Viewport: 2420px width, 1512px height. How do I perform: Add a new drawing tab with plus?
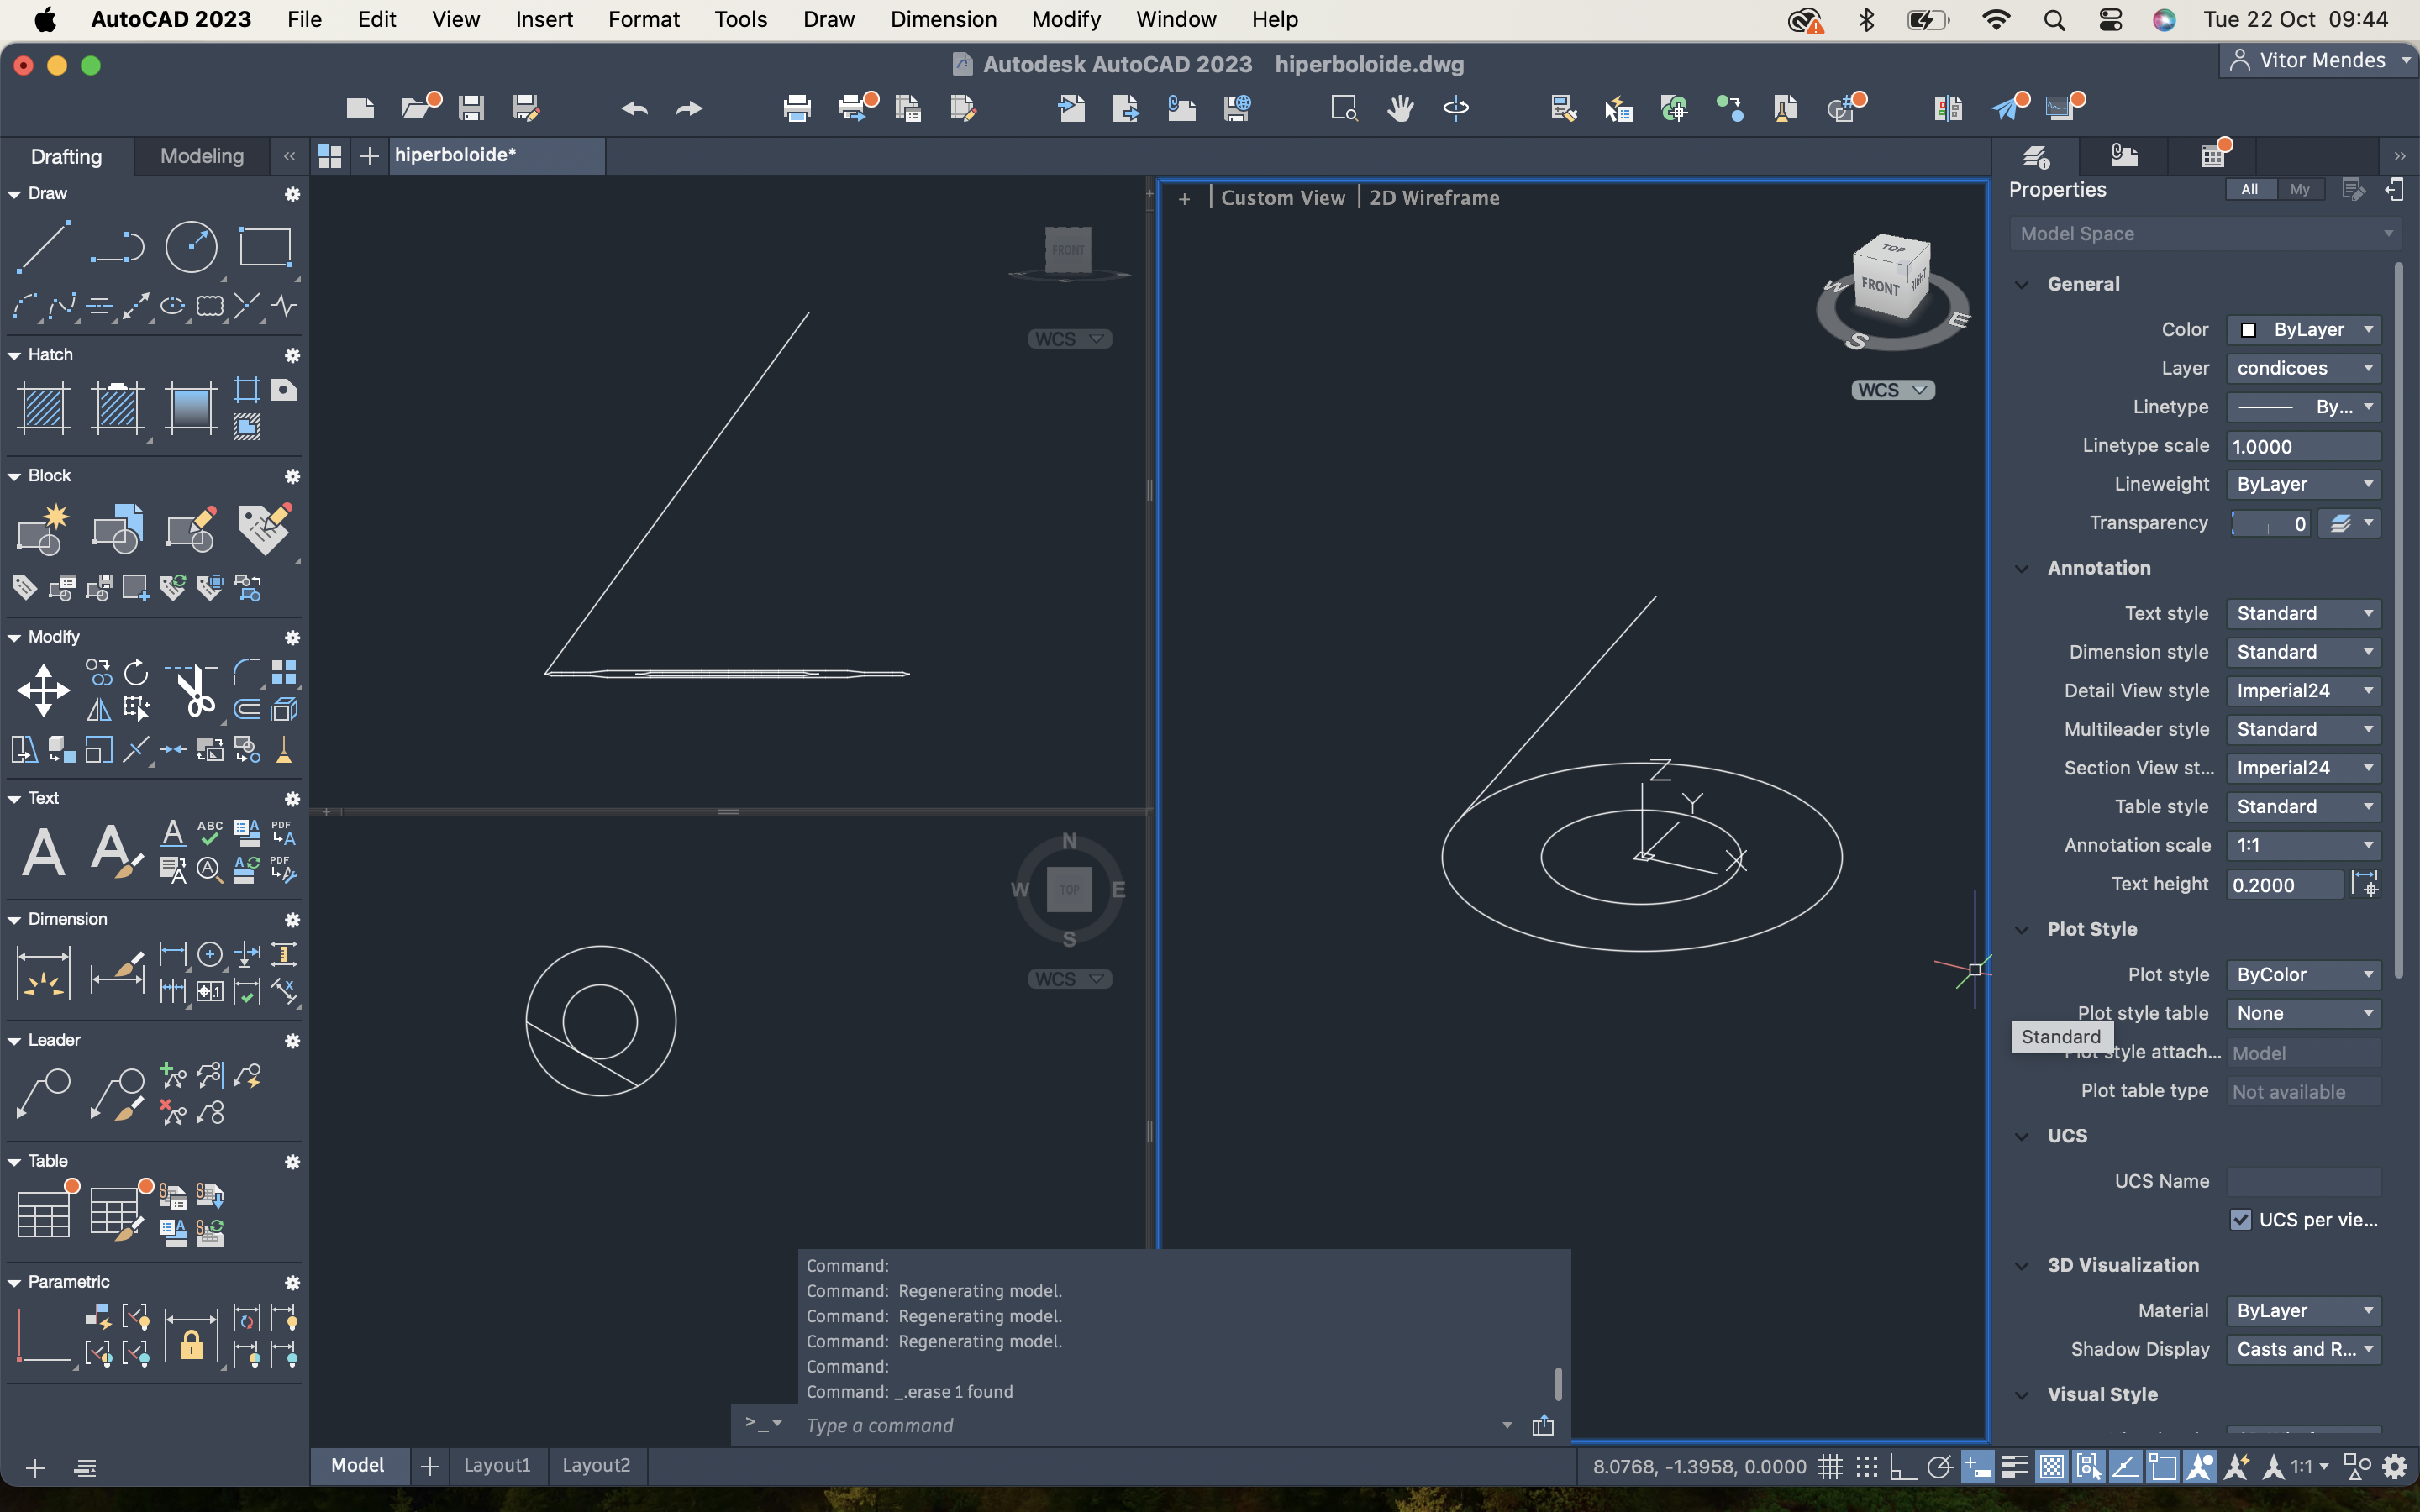click(369, 156)
